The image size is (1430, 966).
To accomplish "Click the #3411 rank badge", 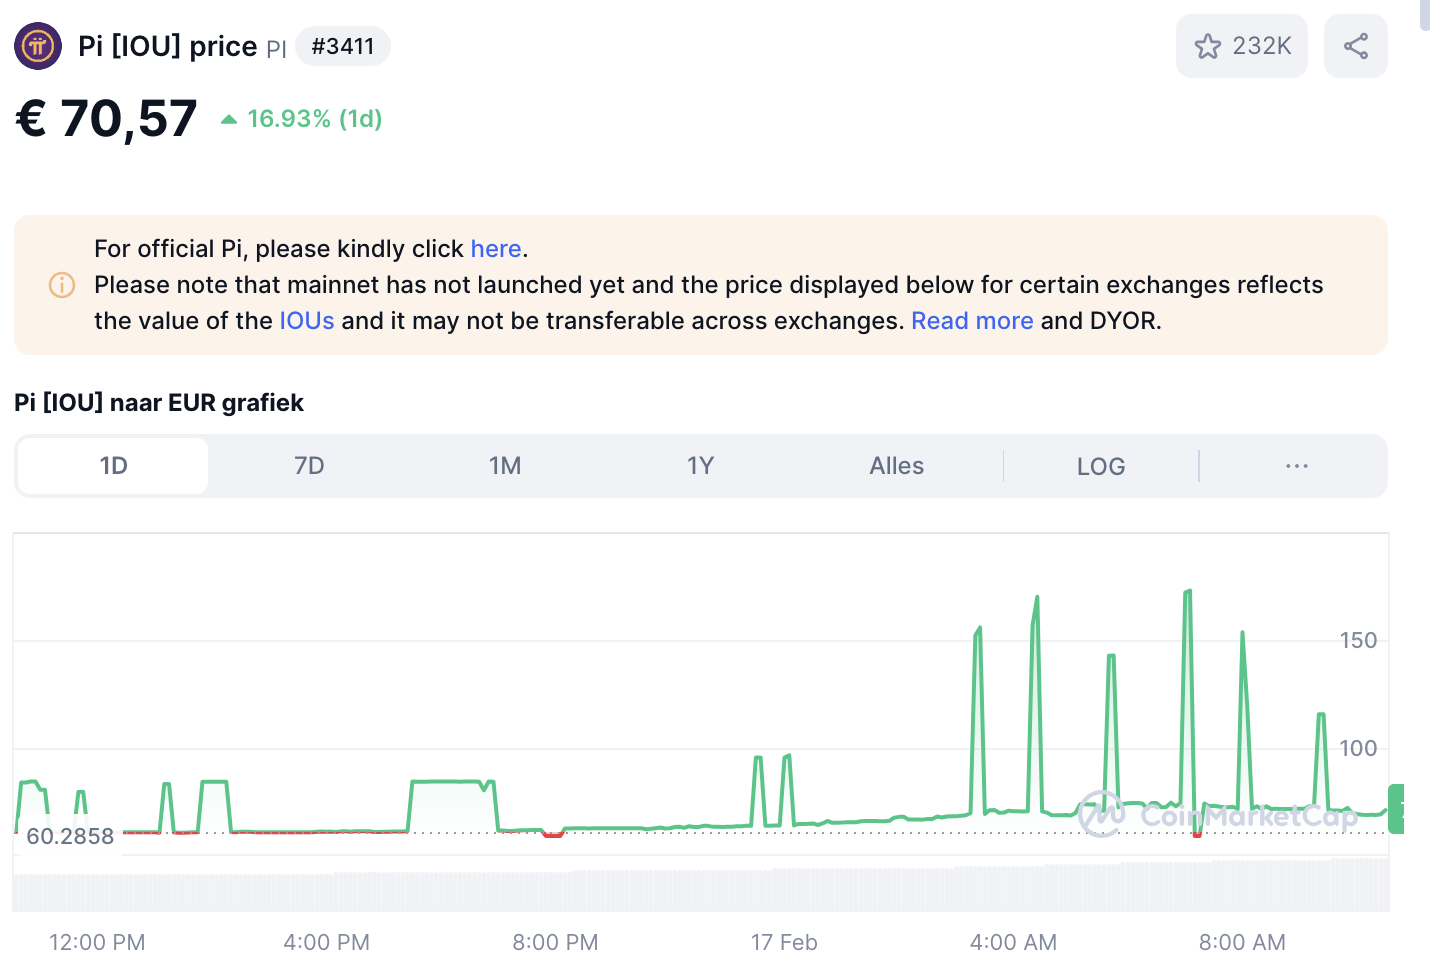I will tap(343, 45).
